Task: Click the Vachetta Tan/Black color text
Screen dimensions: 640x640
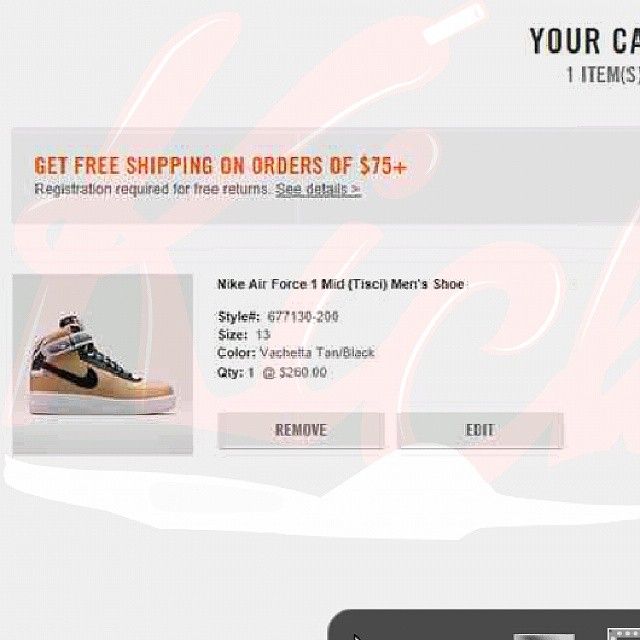Action: [317, 353]
